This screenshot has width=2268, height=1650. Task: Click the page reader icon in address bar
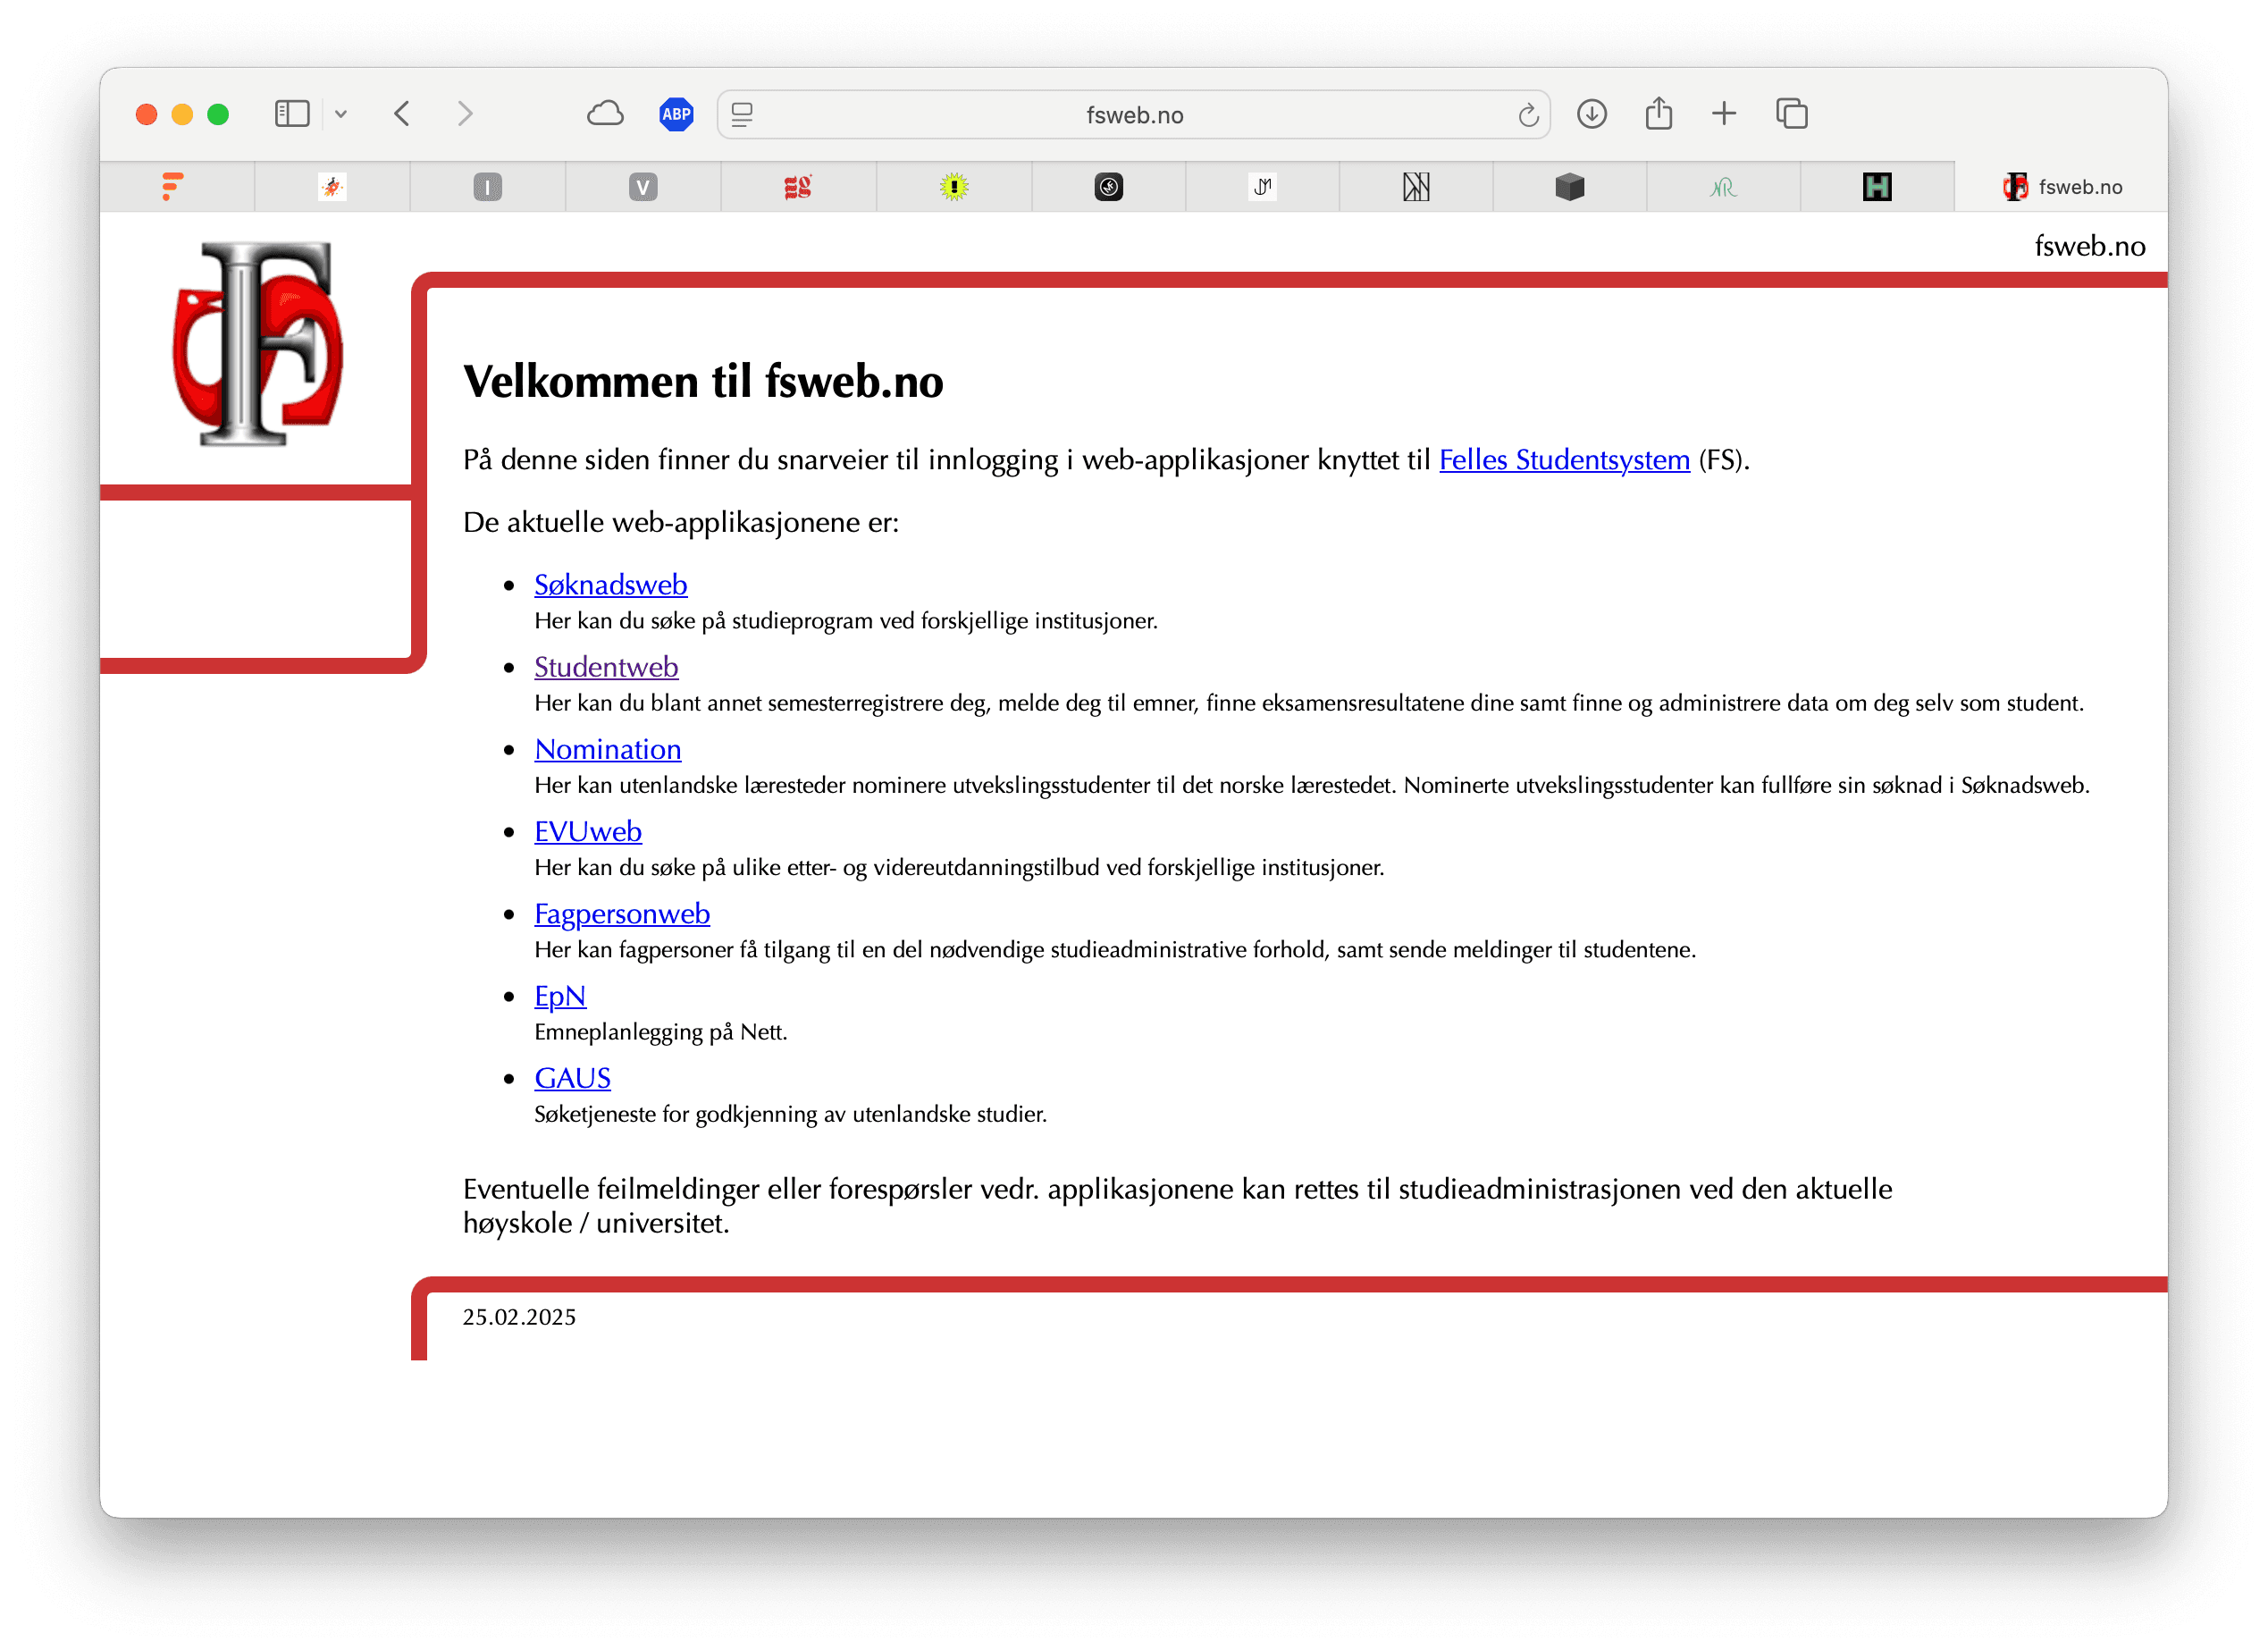point(742,115)
